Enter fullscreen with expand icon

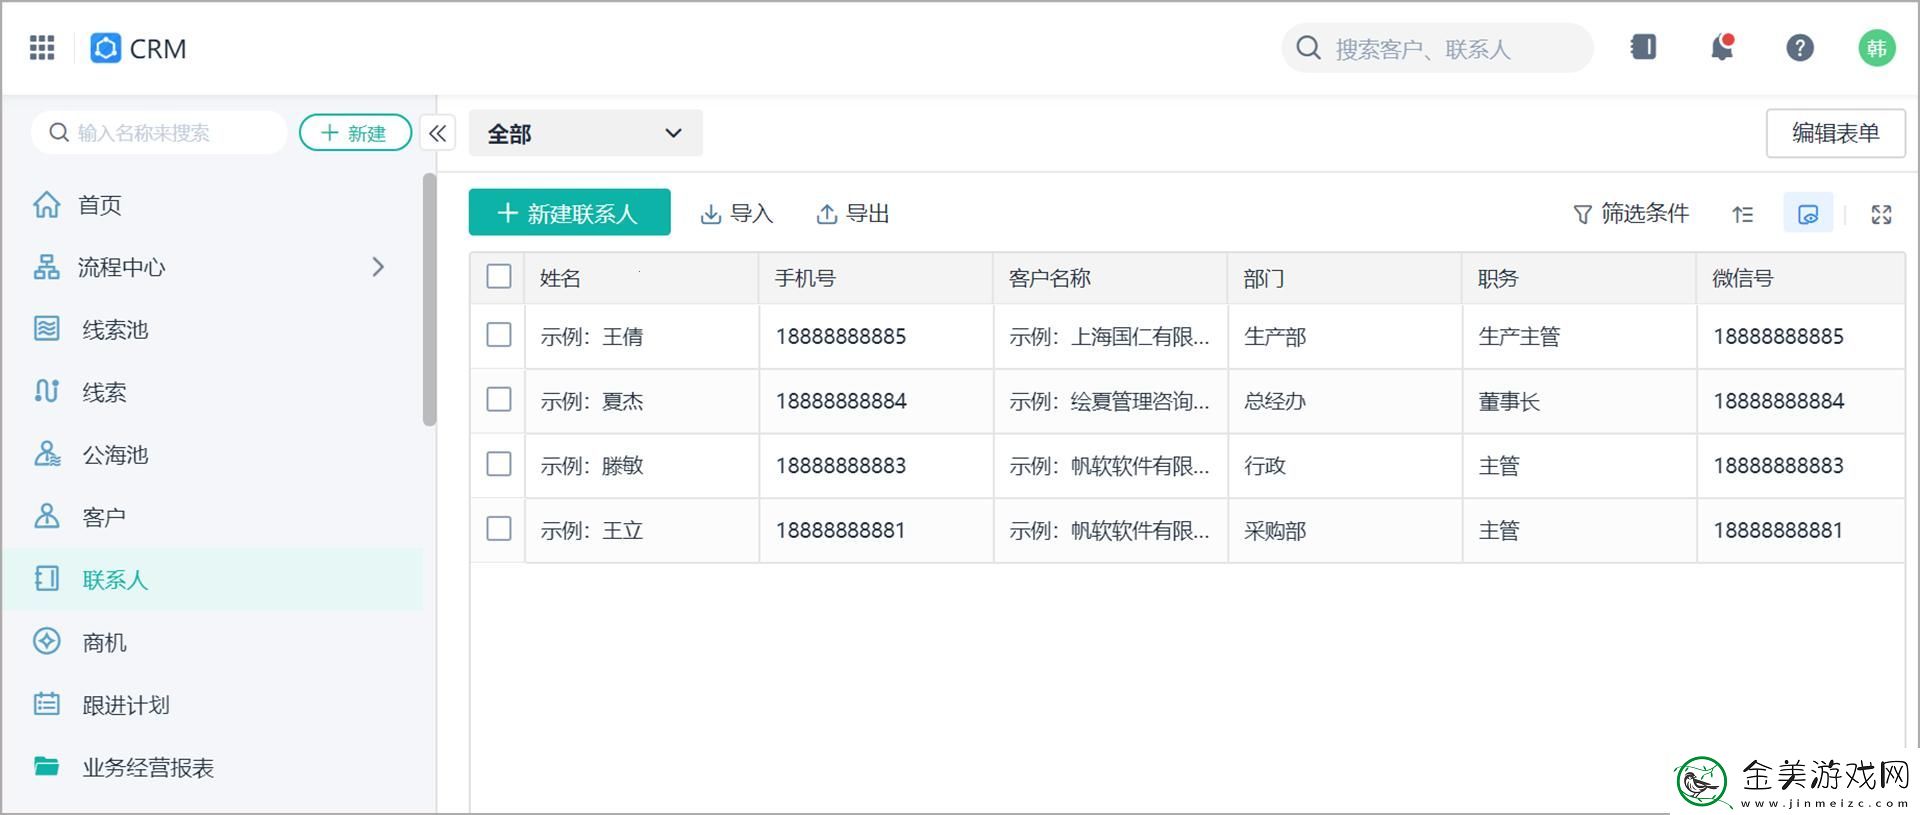[1881, 214]
